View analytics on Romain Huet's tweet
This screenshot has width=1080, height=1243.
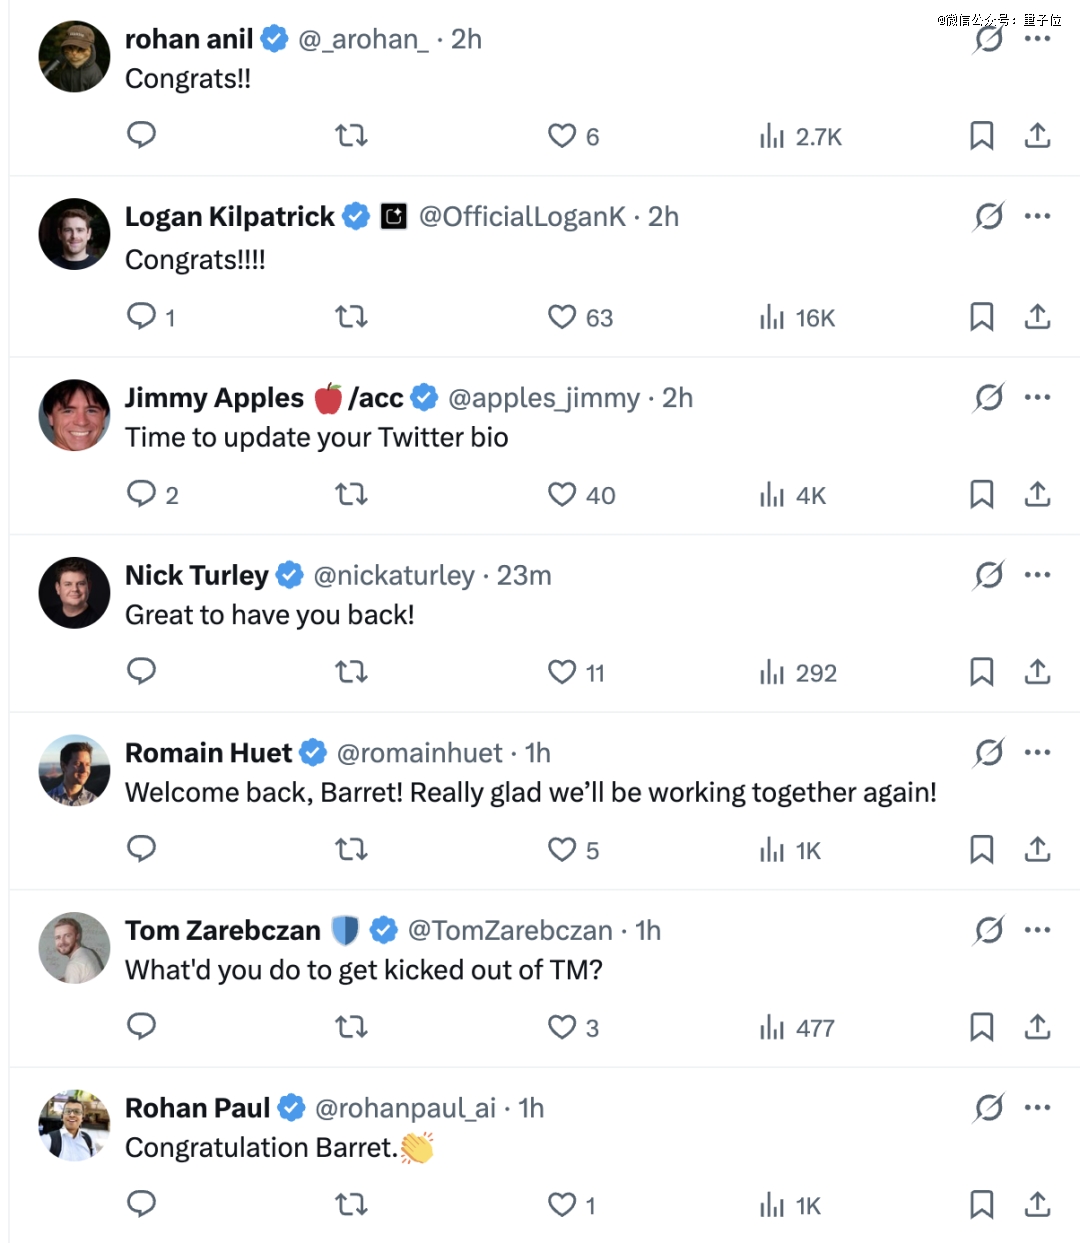(x=790, y=850)
